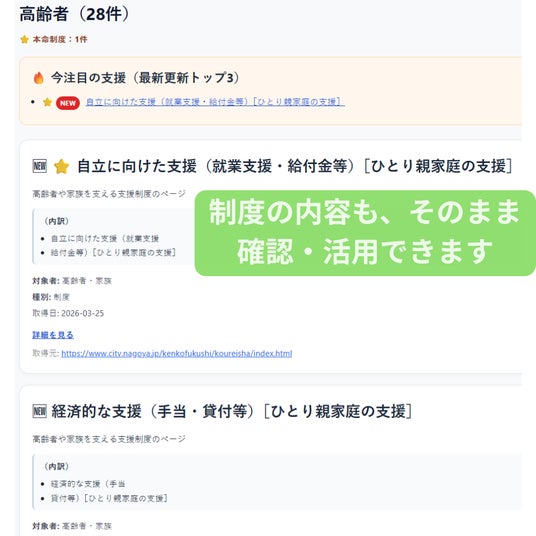Click the 経済的な支援（手当・貸付等）card title

232,411
